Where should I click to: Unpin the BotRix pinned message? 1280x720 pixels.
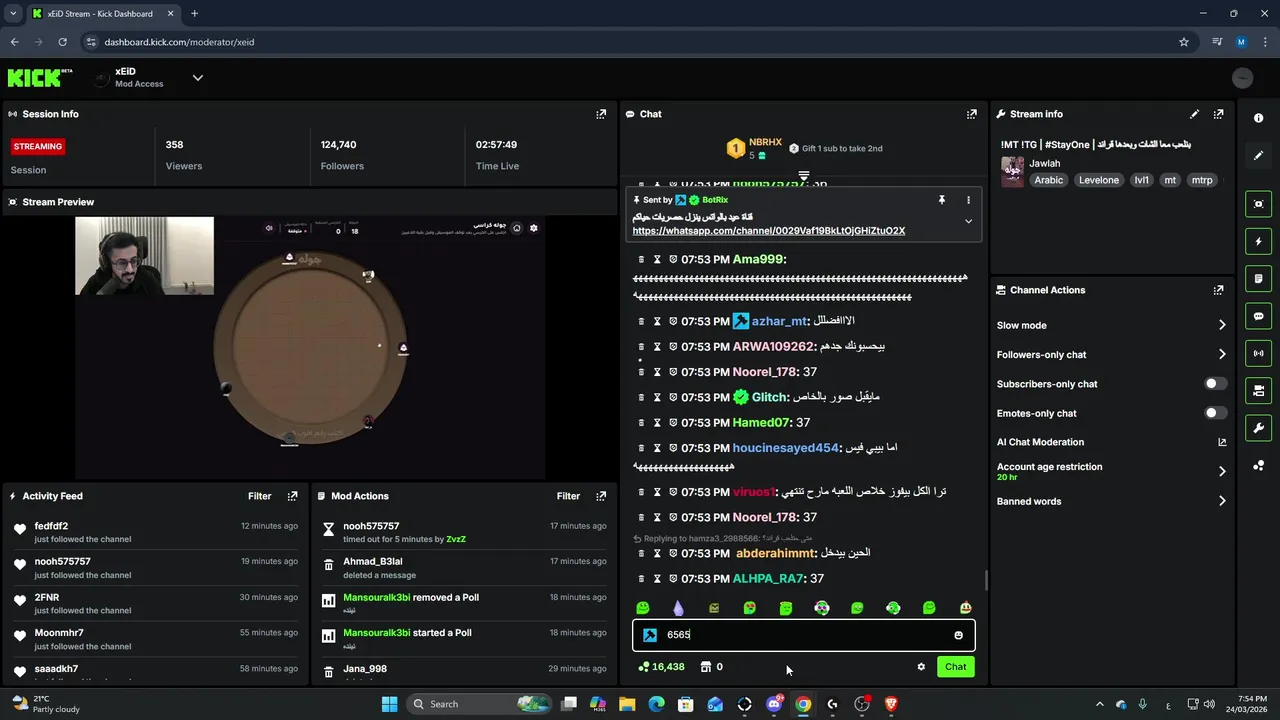tap(941, 200)
